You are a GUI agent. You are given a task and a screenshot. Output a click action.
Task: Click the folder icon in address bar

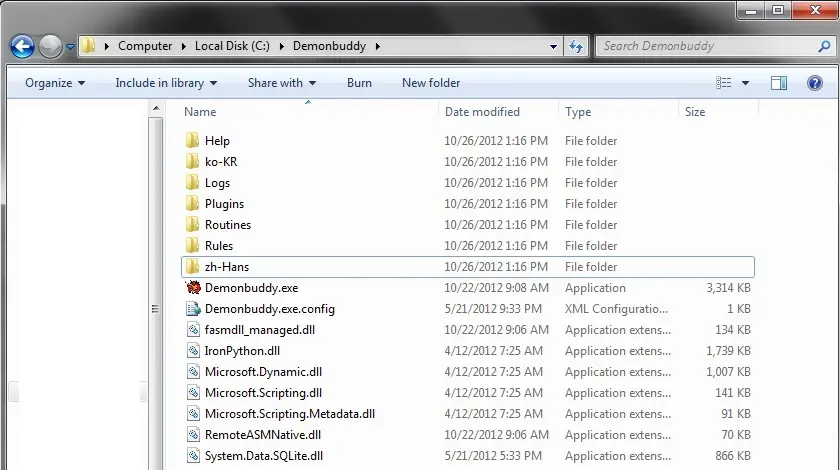click(x=89, y=46)
